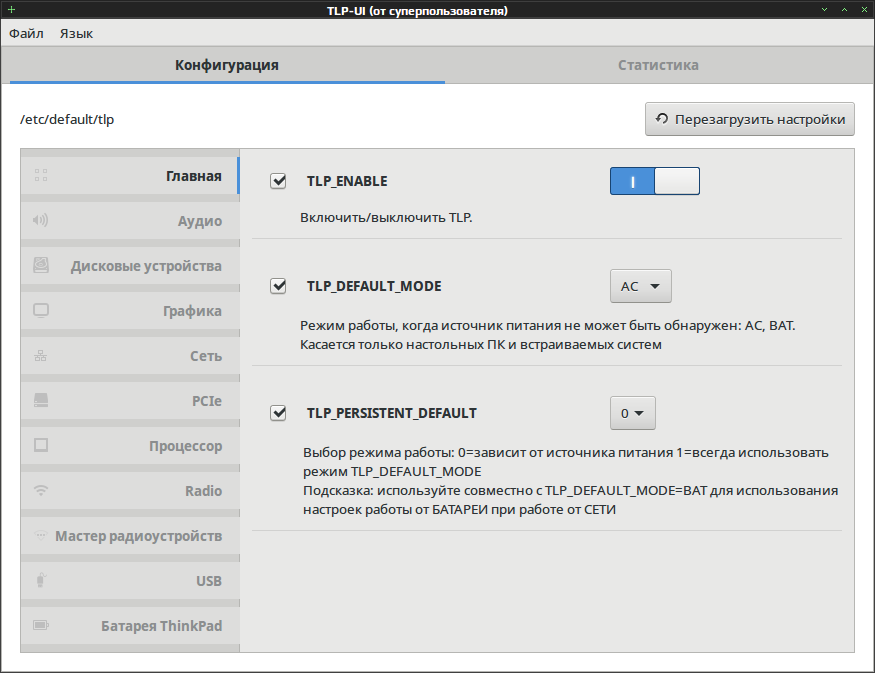
Task: Open the Сеть settings category
Action: tap(130, 356)
